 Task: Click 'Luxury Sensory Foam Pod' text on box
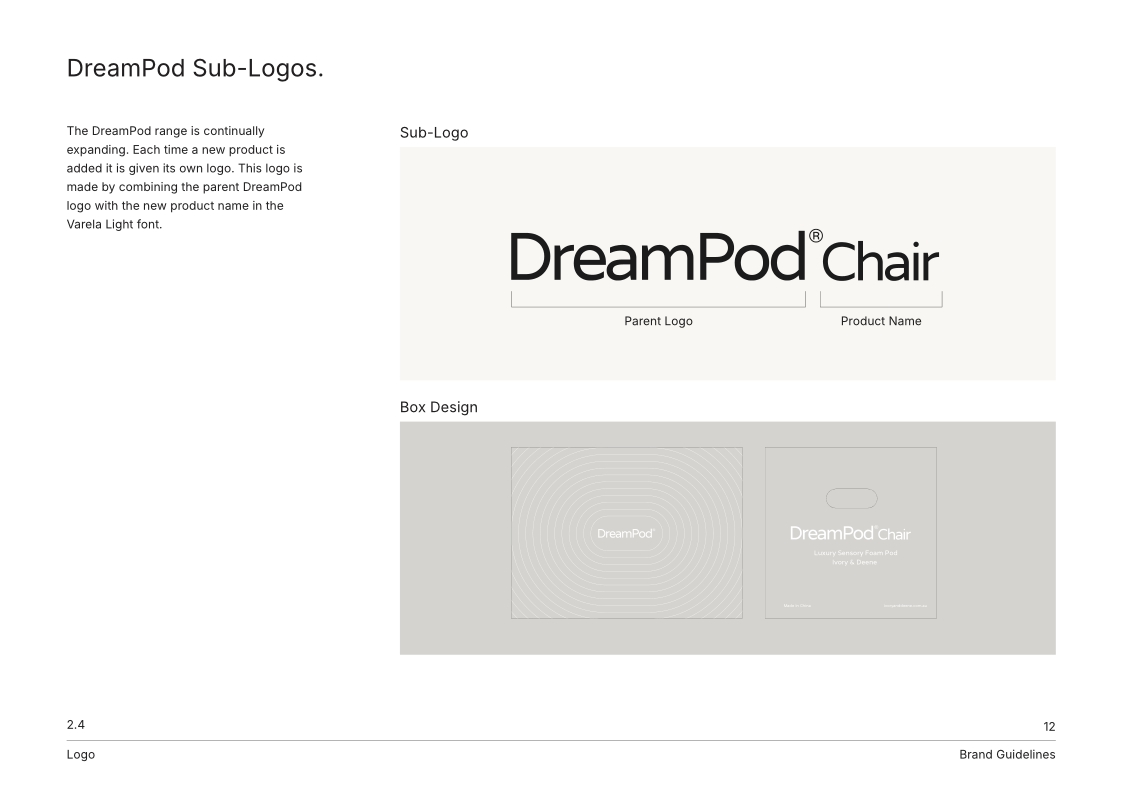tap(851, 553)
